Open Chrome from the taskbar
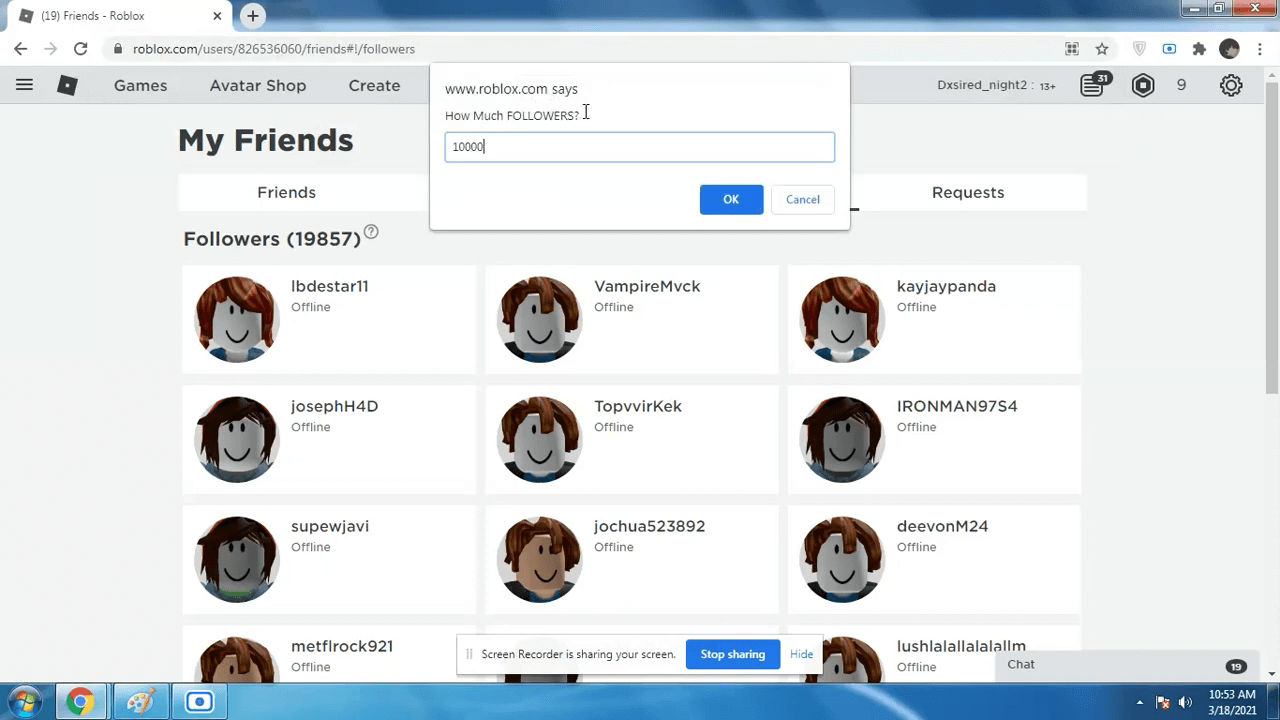 [80, 702]
